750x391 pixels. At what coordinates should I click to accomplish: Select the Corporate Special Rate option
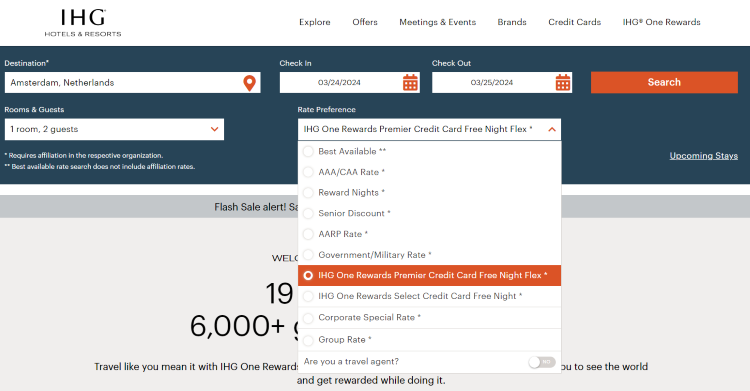click(429, 317)
